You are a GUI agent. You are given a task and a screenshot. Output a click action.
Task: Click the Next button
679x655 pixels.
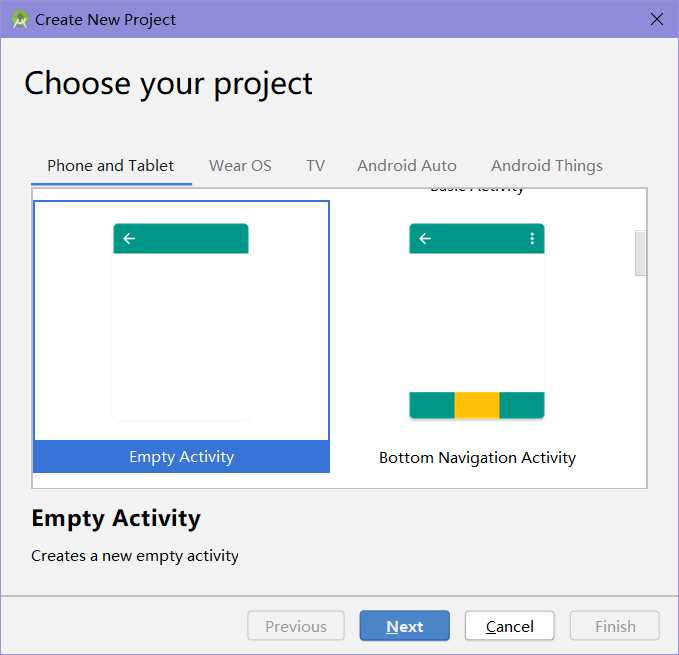coord(404,626)
